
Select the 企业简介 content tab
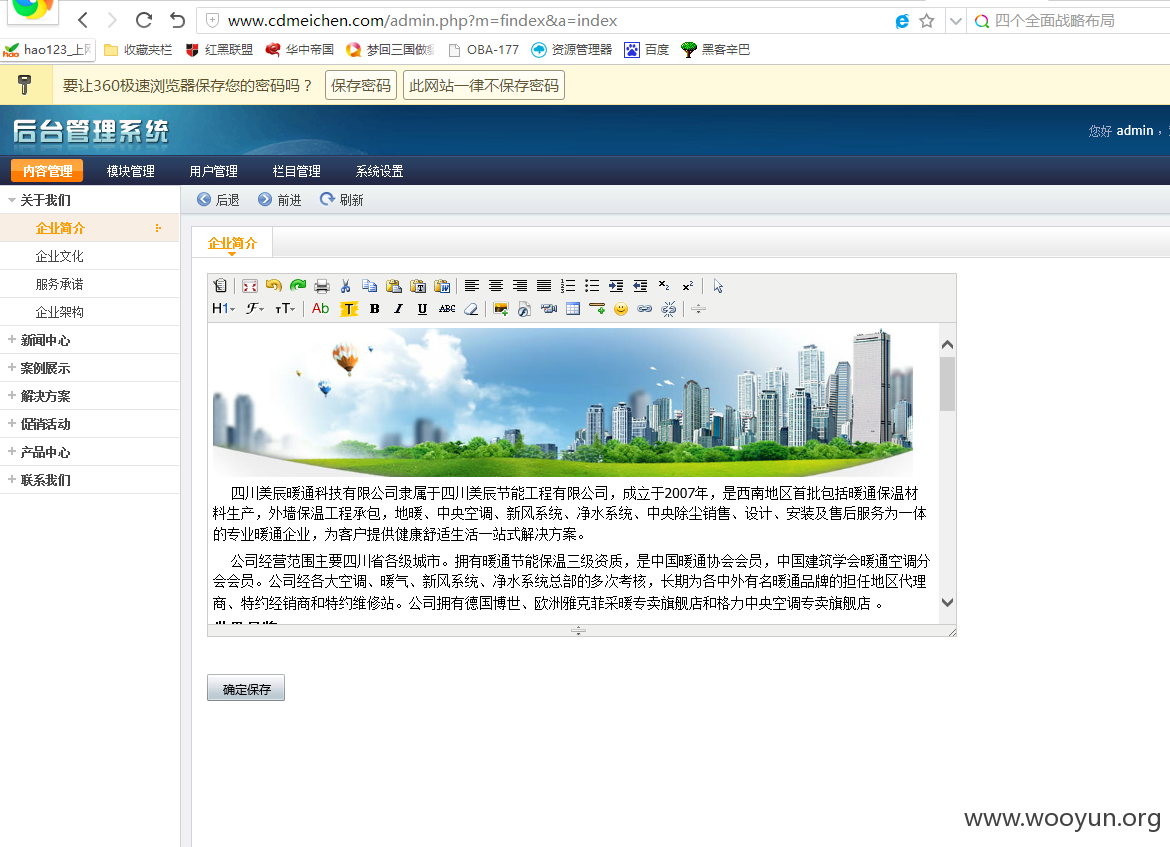click(x=232, y=243)
